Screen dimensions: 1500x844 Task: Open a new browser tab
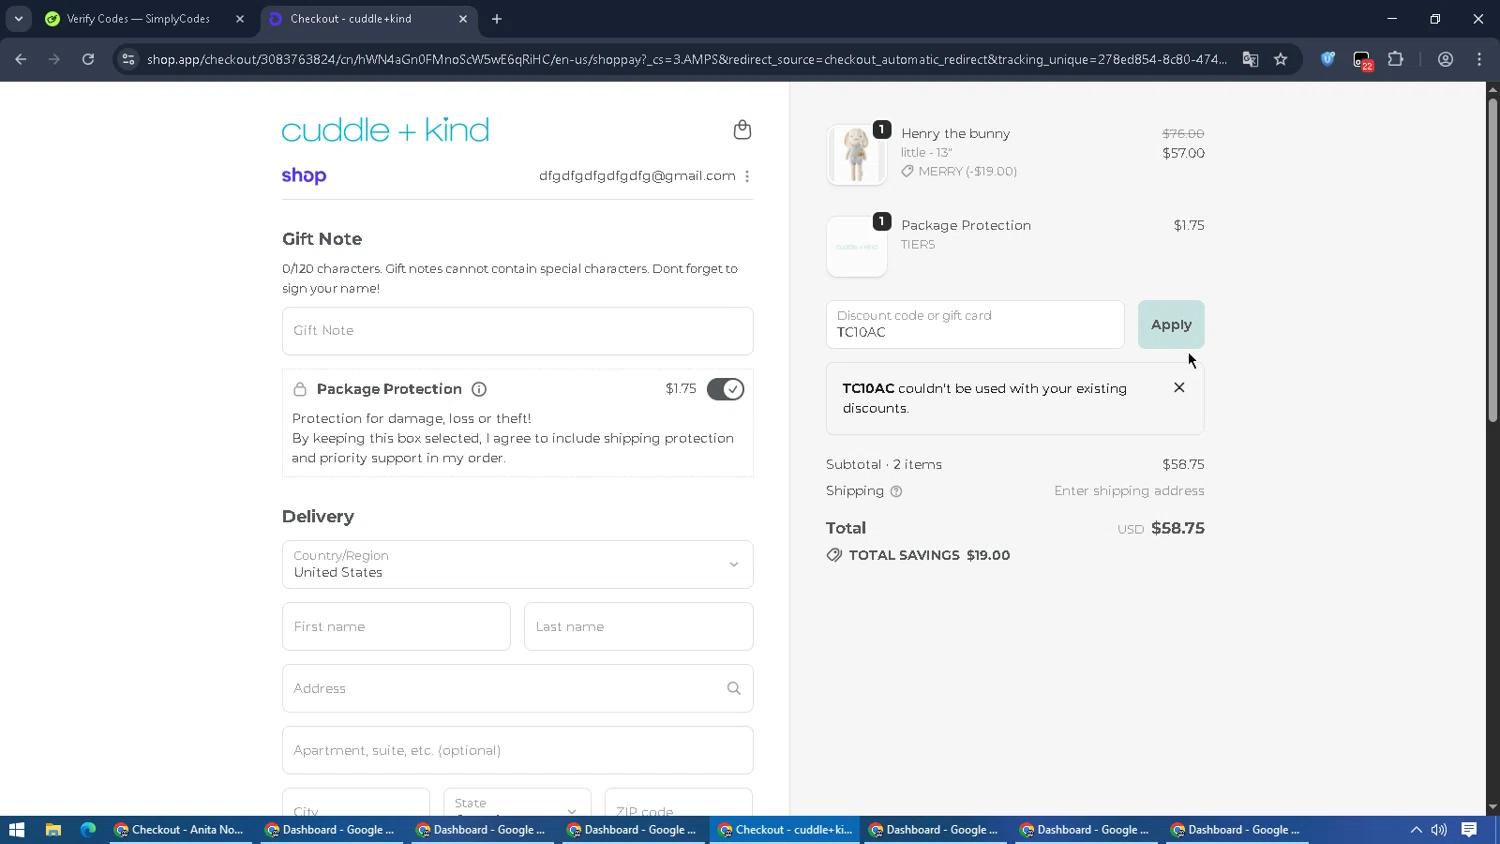pos(497,19)
